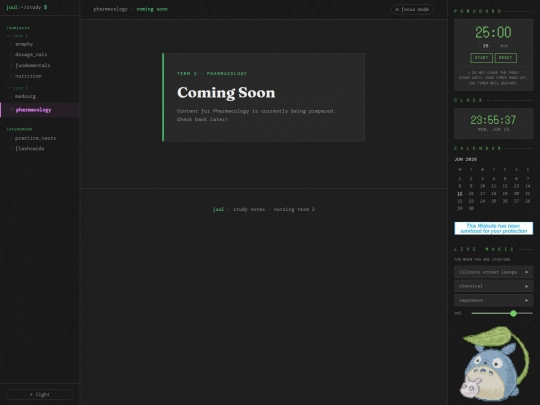Open the medsurg subject
The height and width of the screenshot is (405, 540).
point(25,96)
